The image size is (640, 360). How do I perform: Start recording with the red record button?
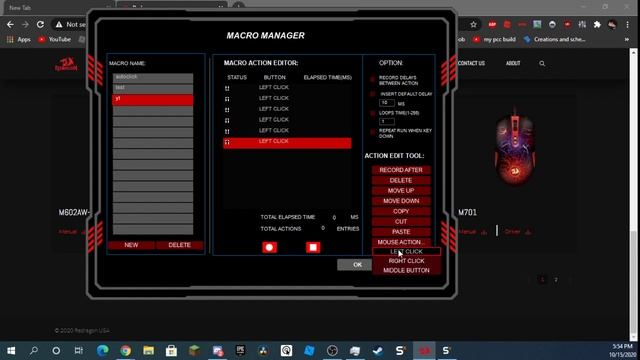269,247
